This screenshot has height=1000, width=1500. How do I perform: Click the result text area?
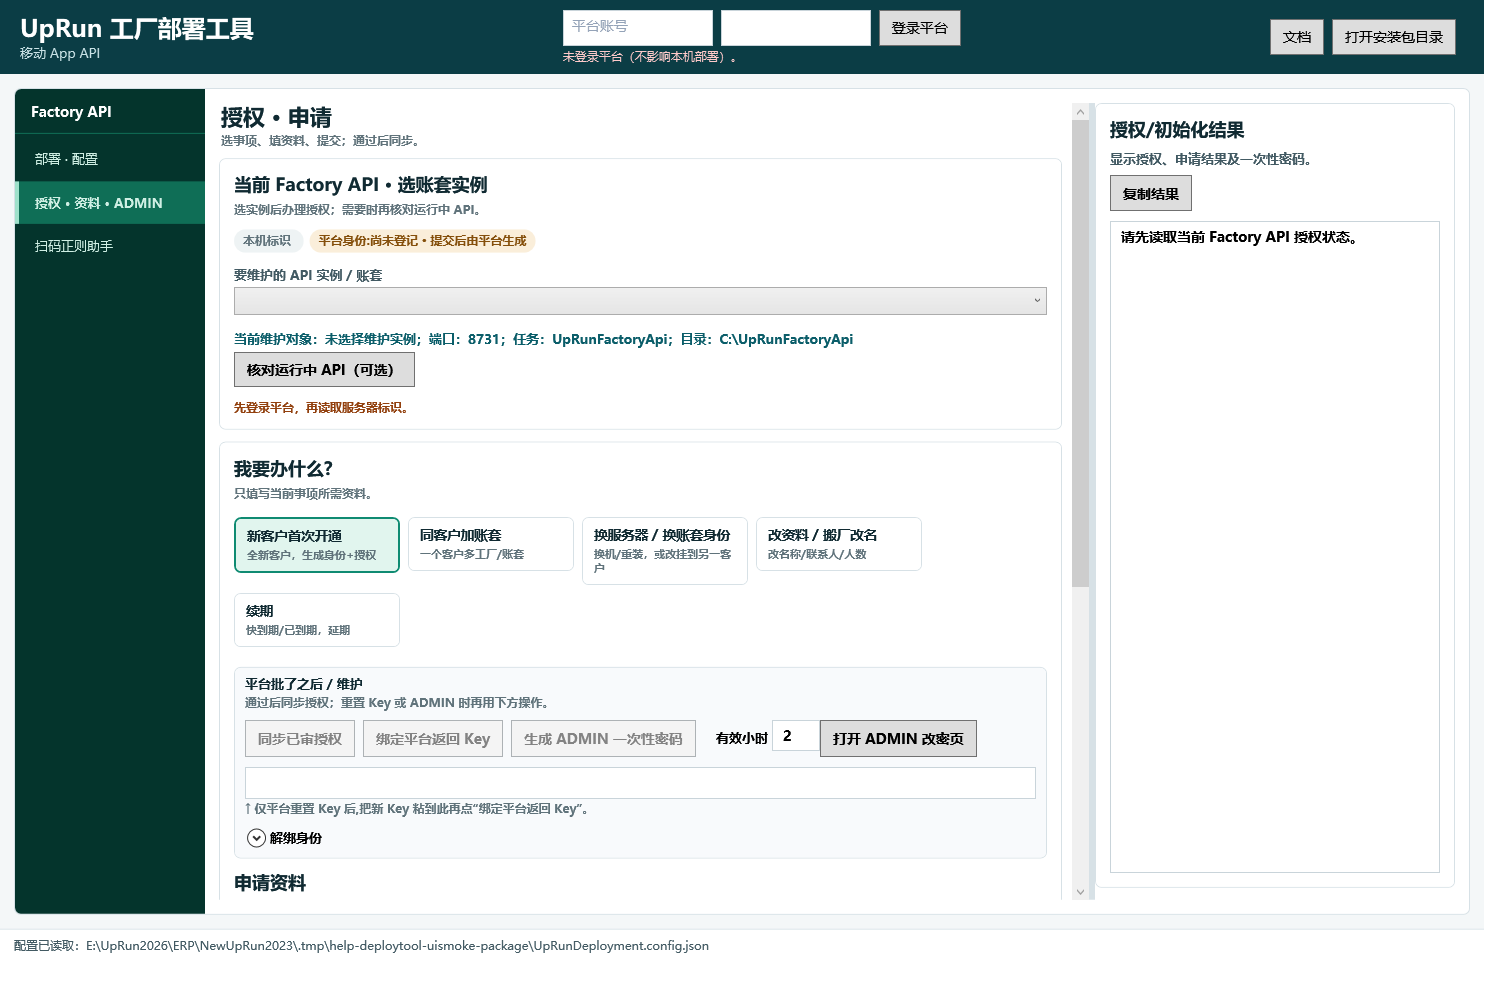tap(1275, 547)
